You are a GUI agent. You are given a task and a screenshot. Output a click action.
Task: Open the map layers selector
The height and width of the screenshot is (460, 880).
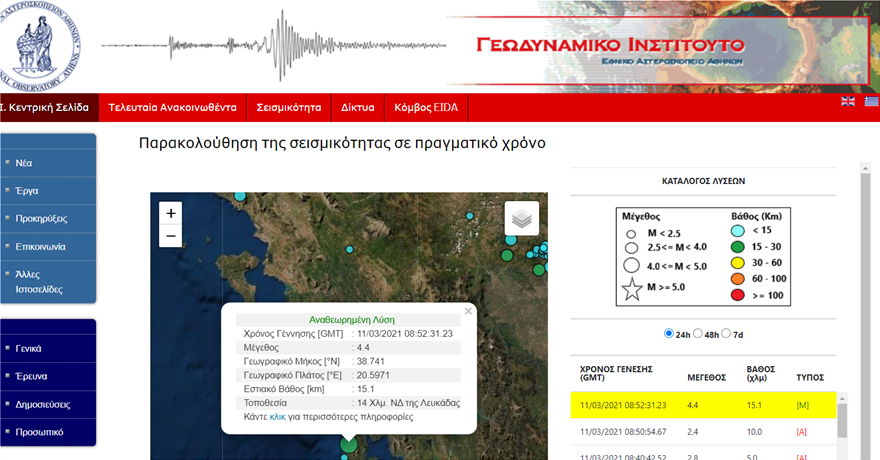522,218
